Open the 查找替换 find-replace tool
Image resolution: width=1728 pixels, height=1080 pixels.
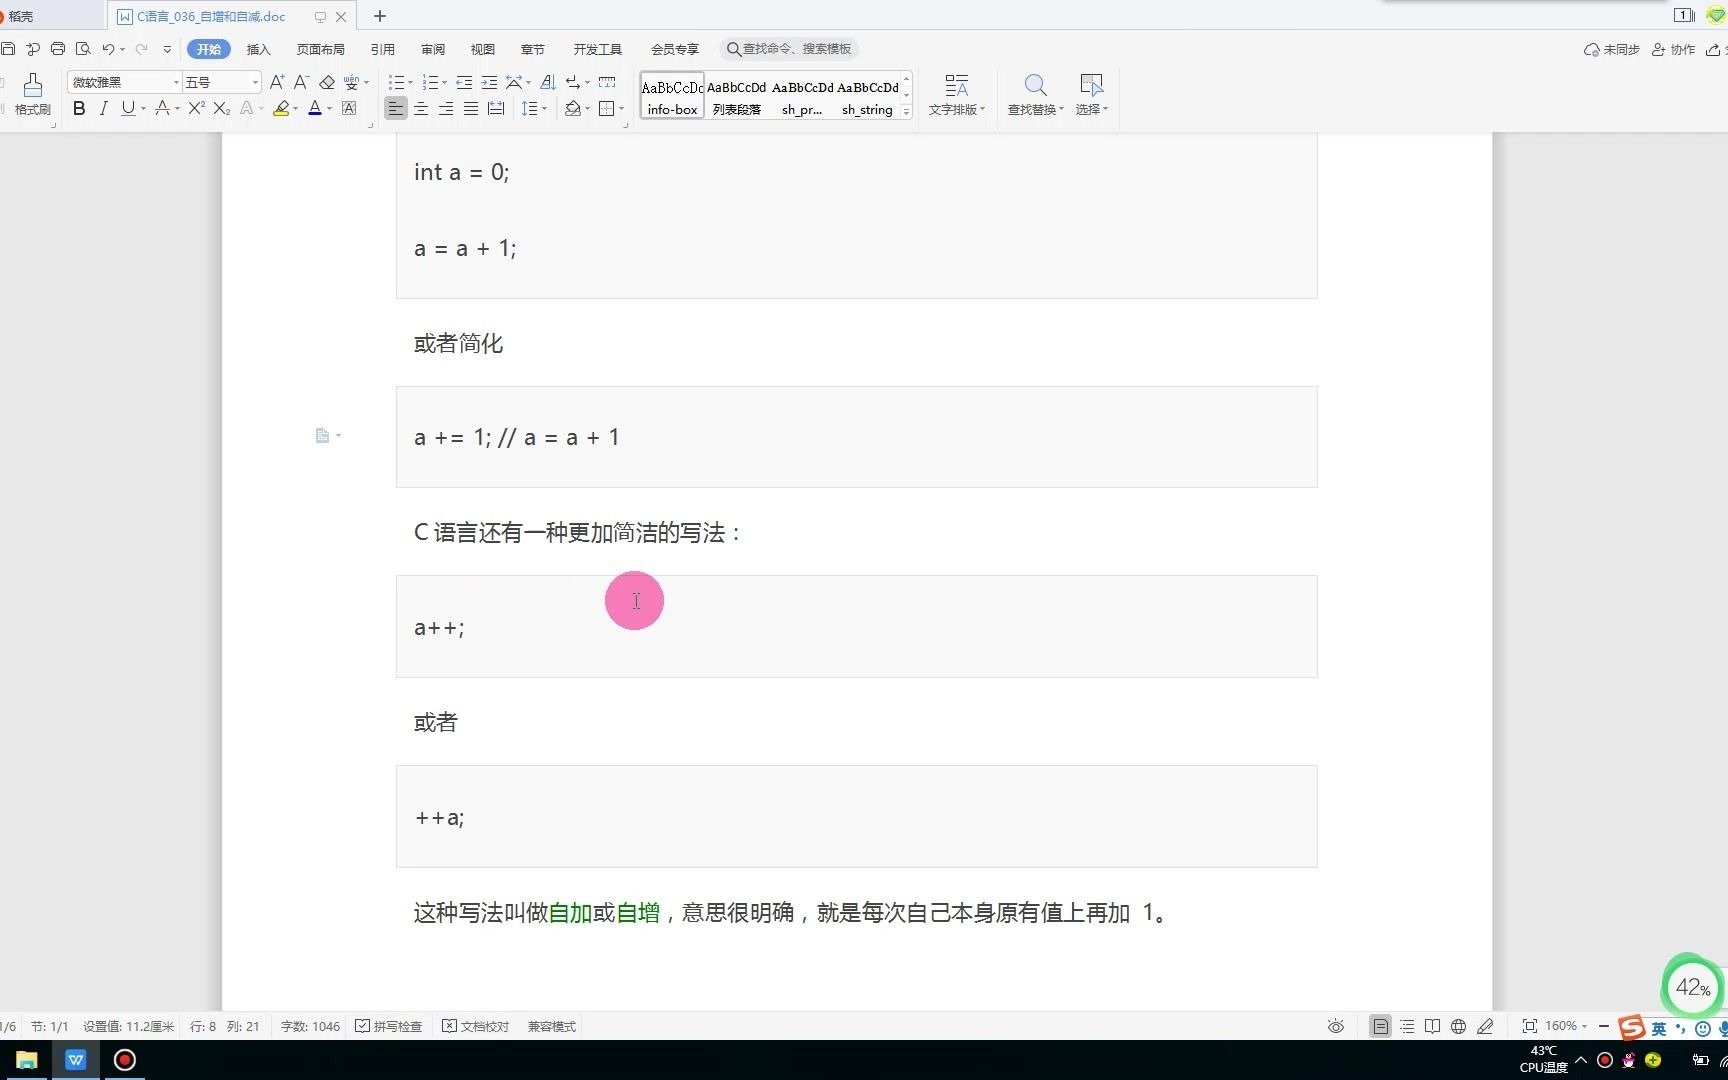click(x=1034, y=95)
